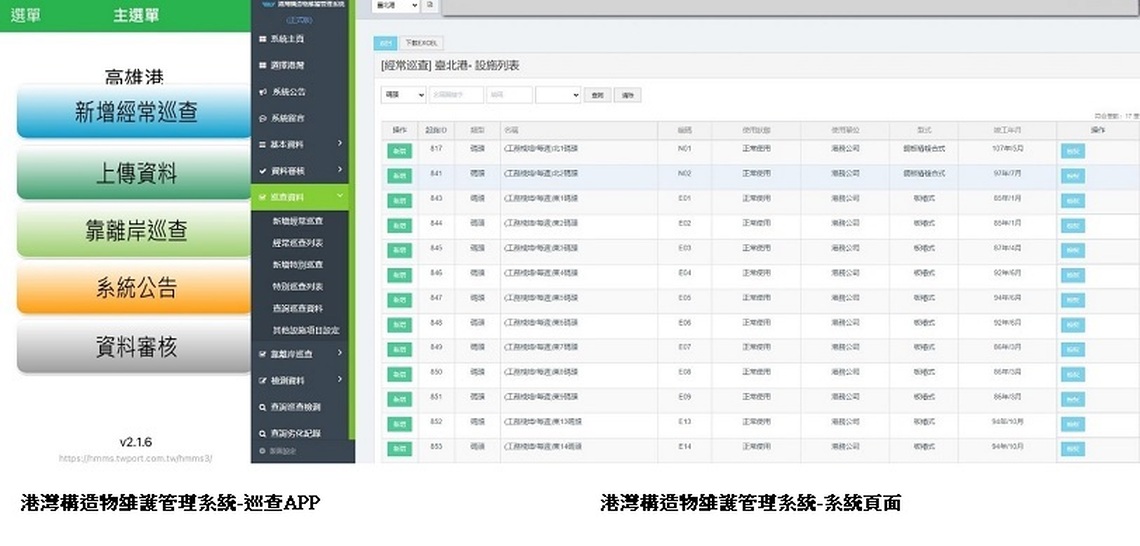This screenshot has height=546, width=1140.
Task: Tap the 資料審核 gray button in the app
Action: click(135, 347)
